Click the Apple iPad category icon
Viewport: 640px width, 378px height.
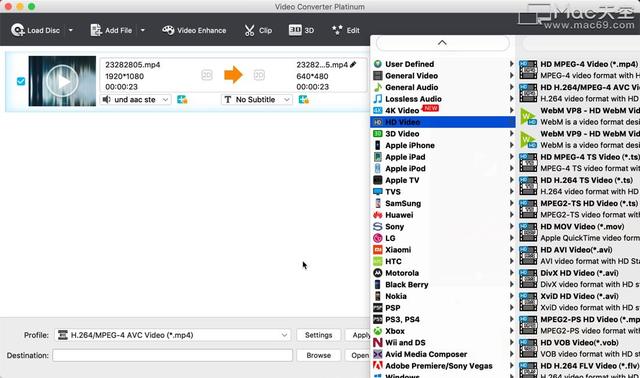pos(378,157)
